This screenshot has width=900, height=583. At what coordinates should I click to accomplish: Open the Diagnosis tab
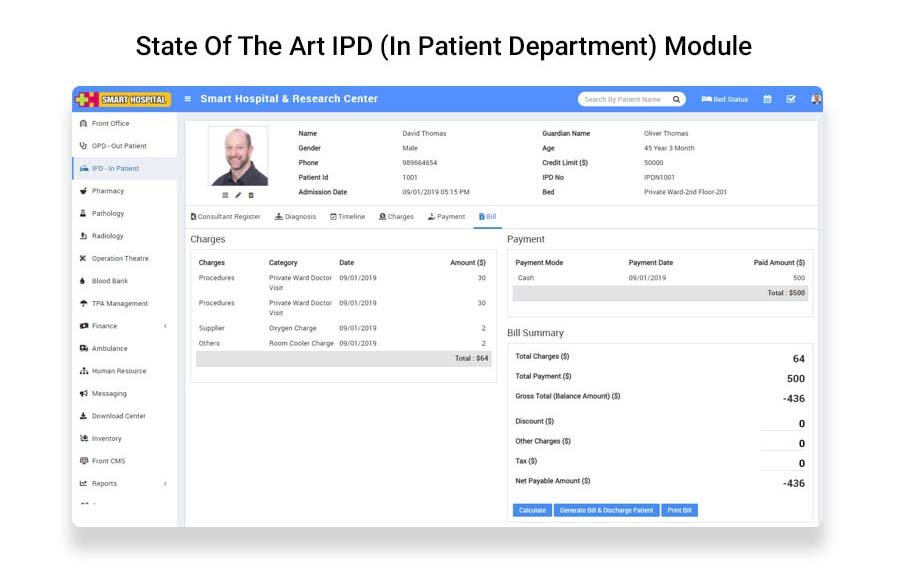click(x=295, y=216)
